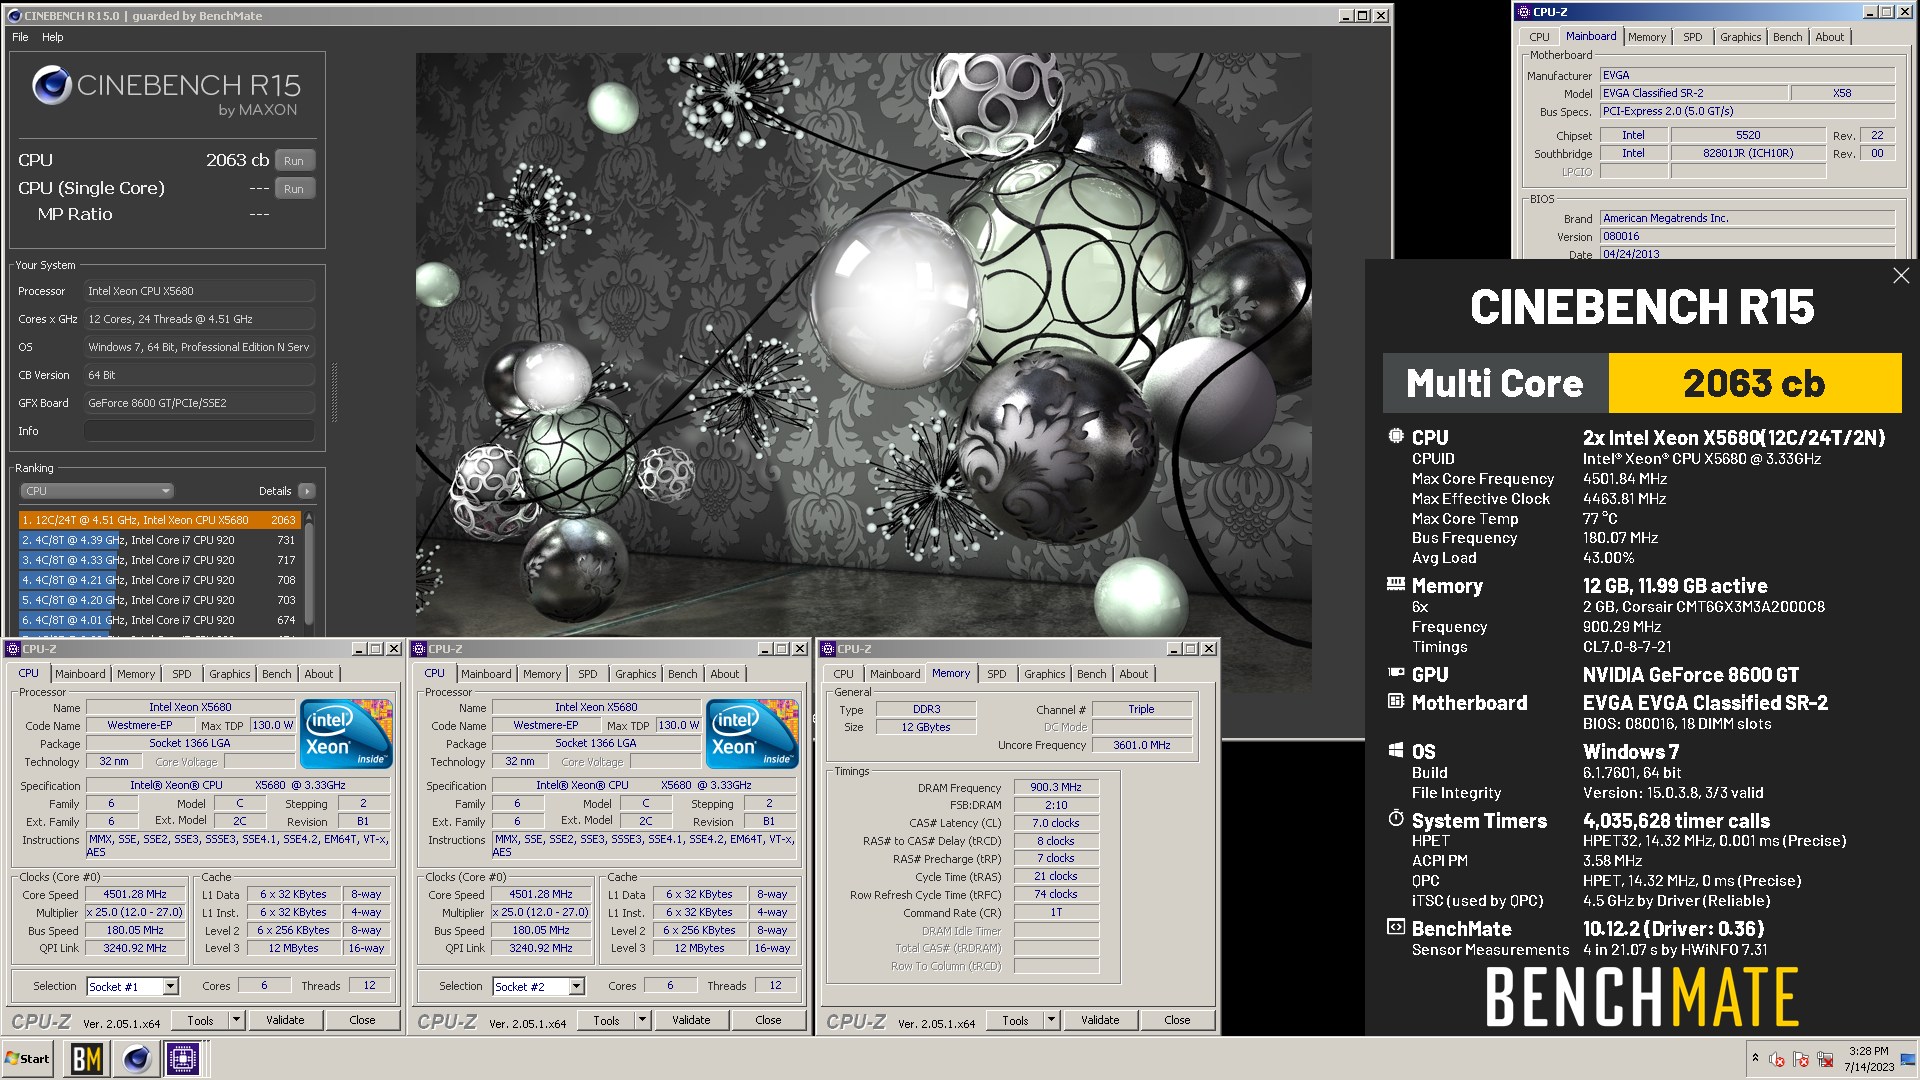Viewport: 1920px width, 1080px height.
Task: Switch to Bench tab in Memory CPU-Z window
Action: click(x=1092, y=674)
